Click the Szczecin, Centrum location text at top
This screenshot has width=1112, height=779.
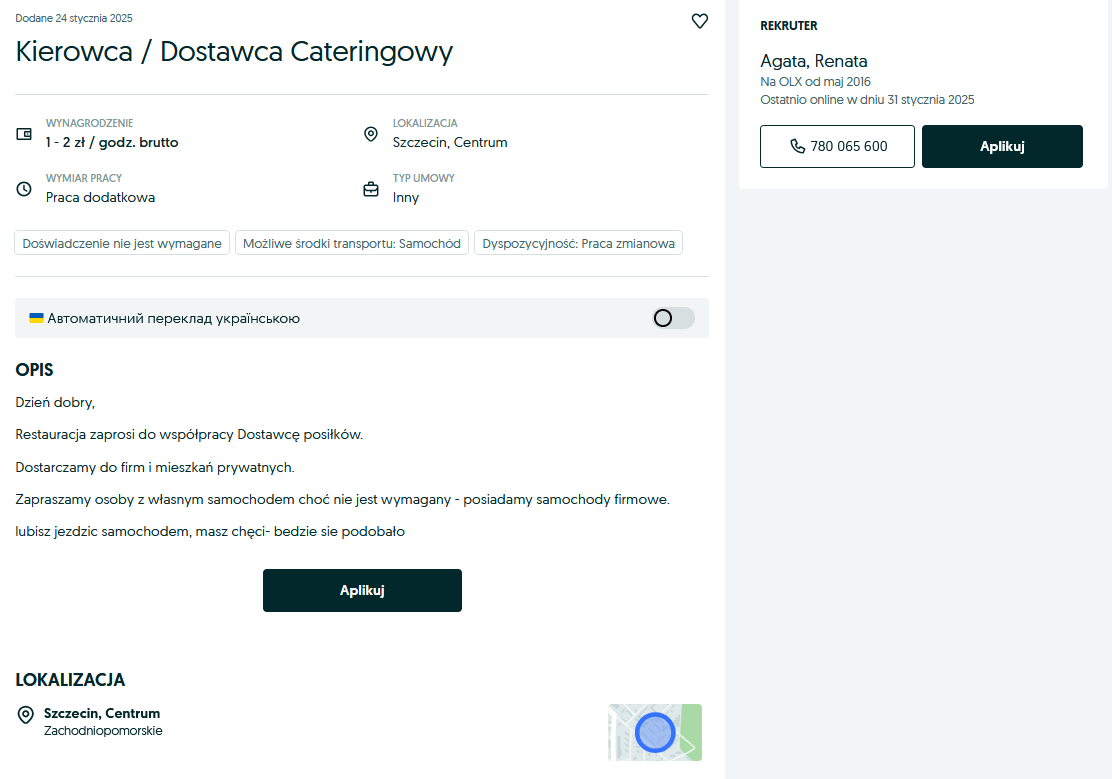[x=450, y=142]
